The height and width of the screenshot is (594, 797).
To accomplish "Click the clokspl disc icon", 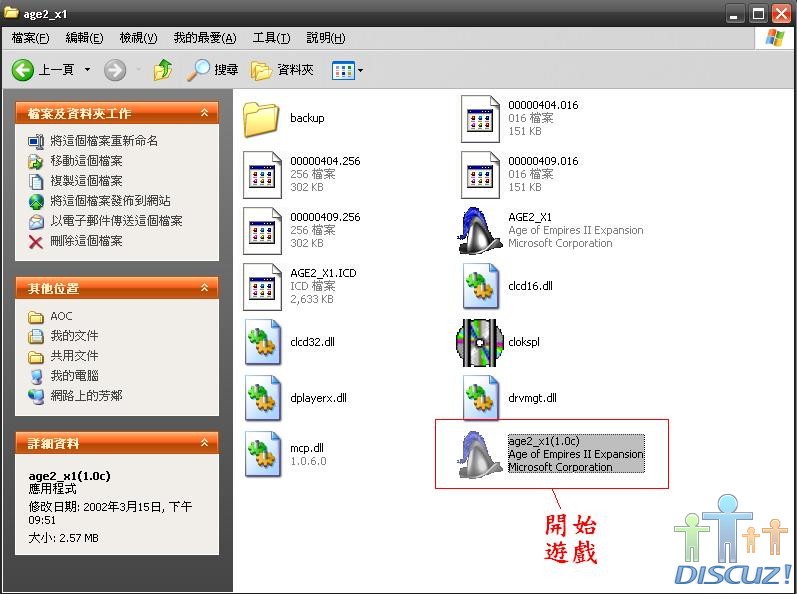I will (x=479, y=342).
